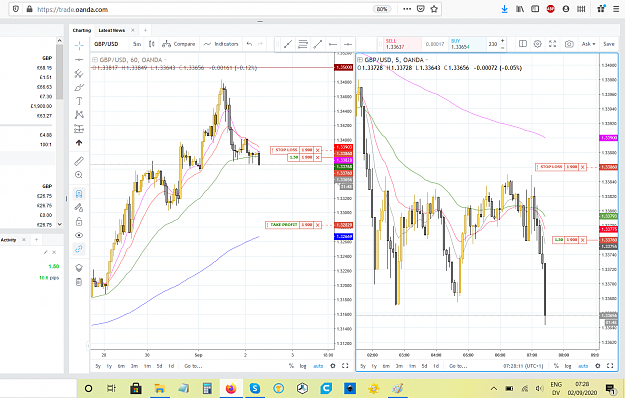The height and width of the screenshot is (398, 625).
Task: Switch to the Activity tab
Action: click(x=9, y=240)
